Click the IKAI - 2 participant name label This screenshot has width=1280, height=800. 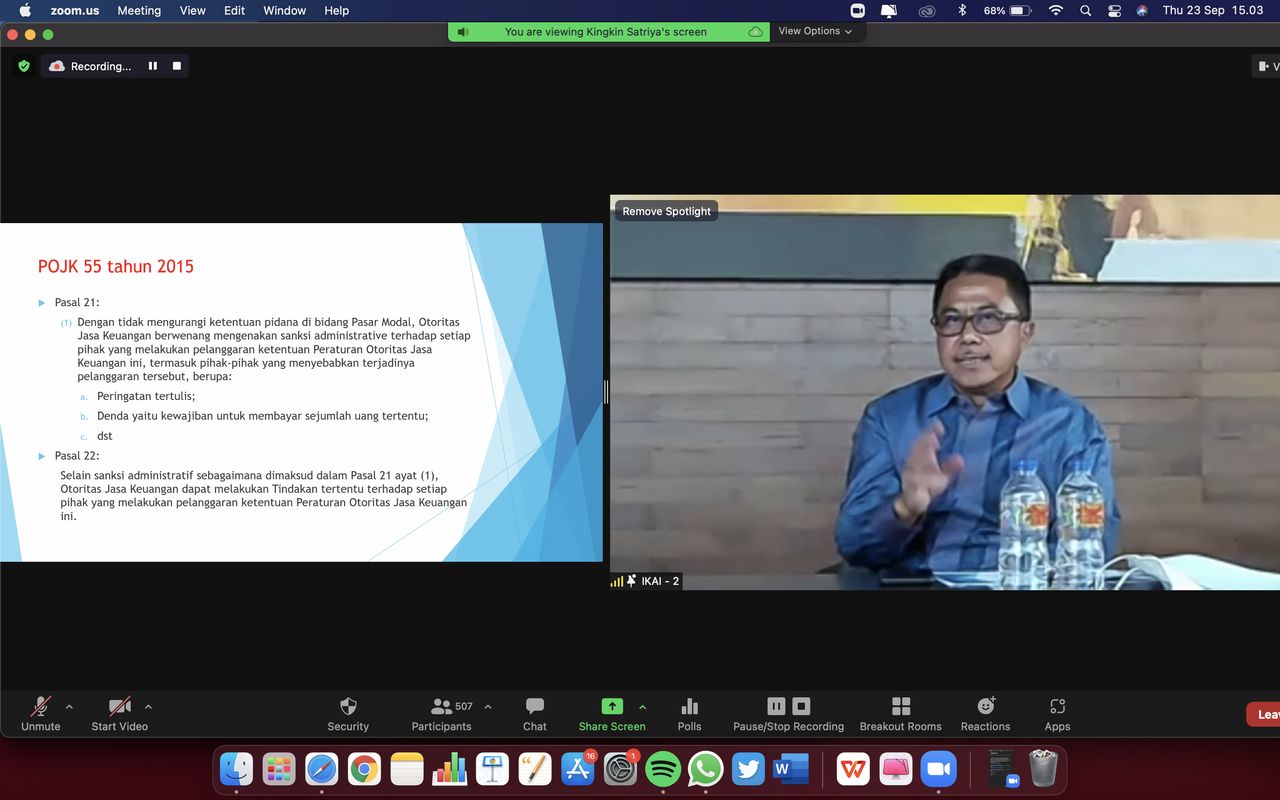[660, 581]
